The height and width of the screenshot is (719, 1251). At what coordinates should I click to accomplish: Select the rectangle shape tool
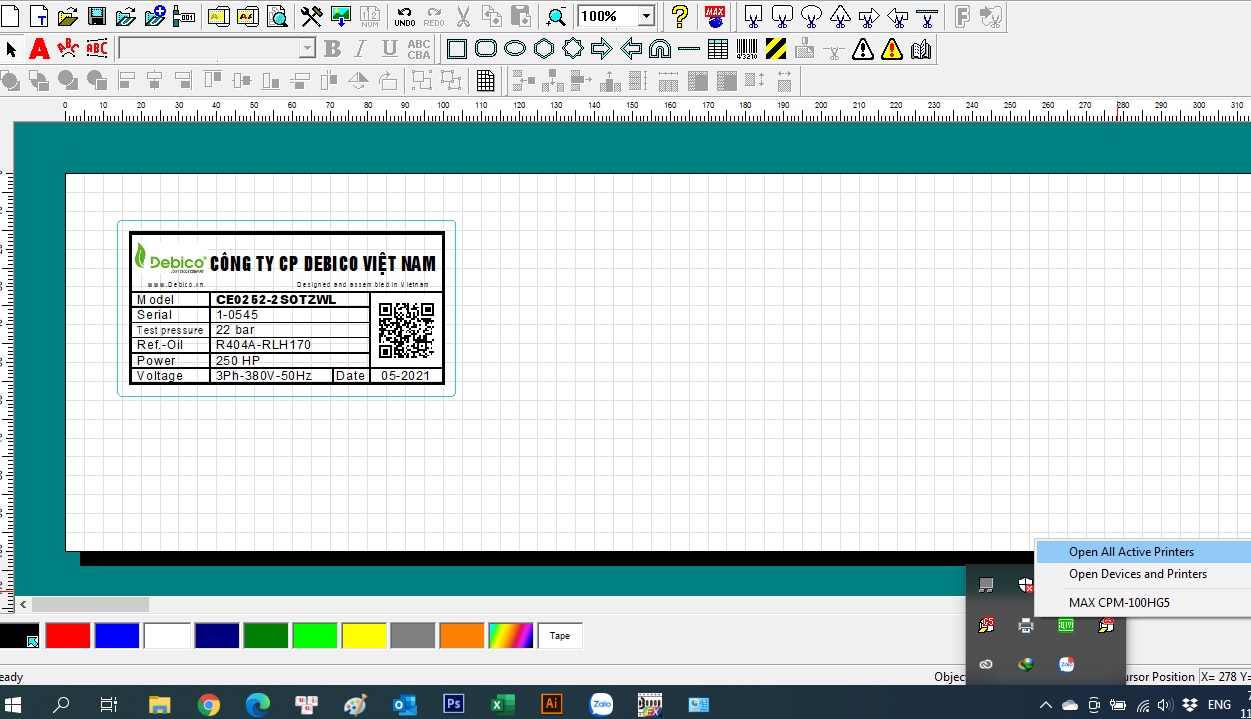pos(457,49)
